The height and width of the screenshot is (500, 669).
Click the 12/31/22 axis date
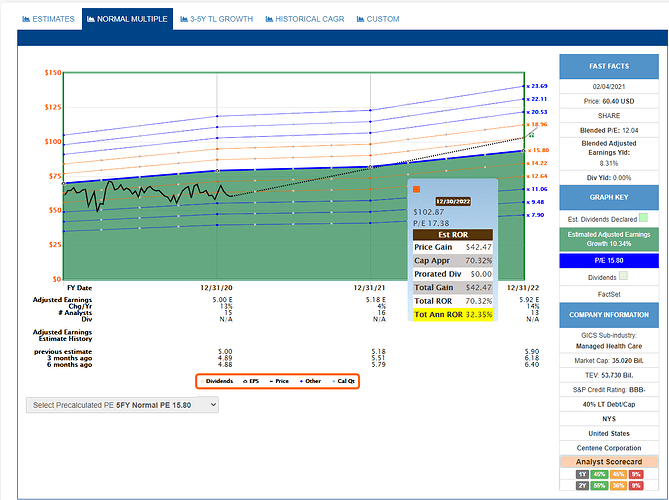tap(523, 288)
